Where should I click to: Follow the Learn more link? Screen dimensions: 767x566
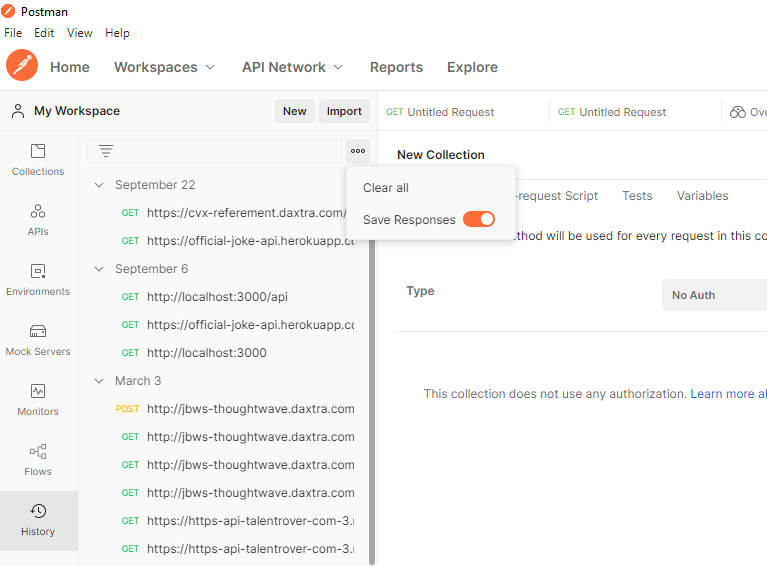pyautogui.click(x=728, y=394)
